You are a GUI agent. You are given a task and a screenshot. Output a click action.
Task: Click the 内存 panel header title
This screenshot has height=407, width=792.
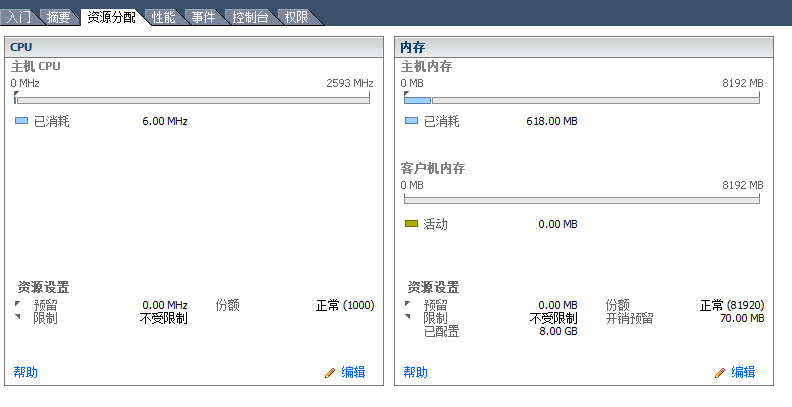(413, 47)
